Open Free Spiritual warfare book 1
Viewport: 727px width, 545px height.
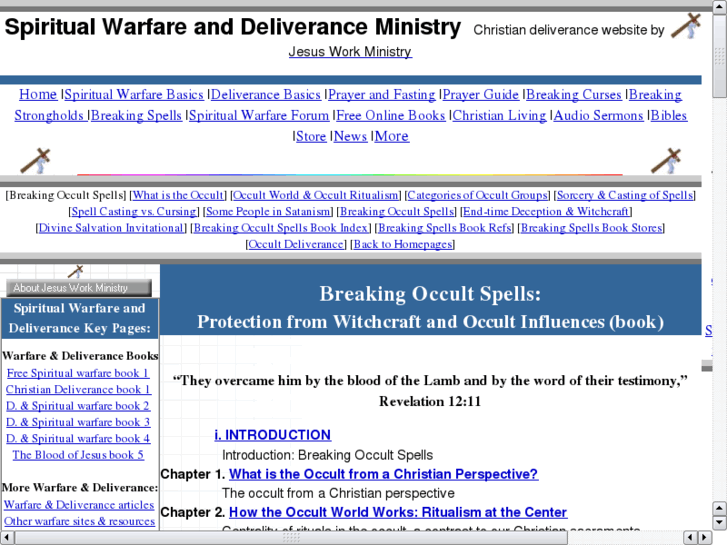(78, 373)
